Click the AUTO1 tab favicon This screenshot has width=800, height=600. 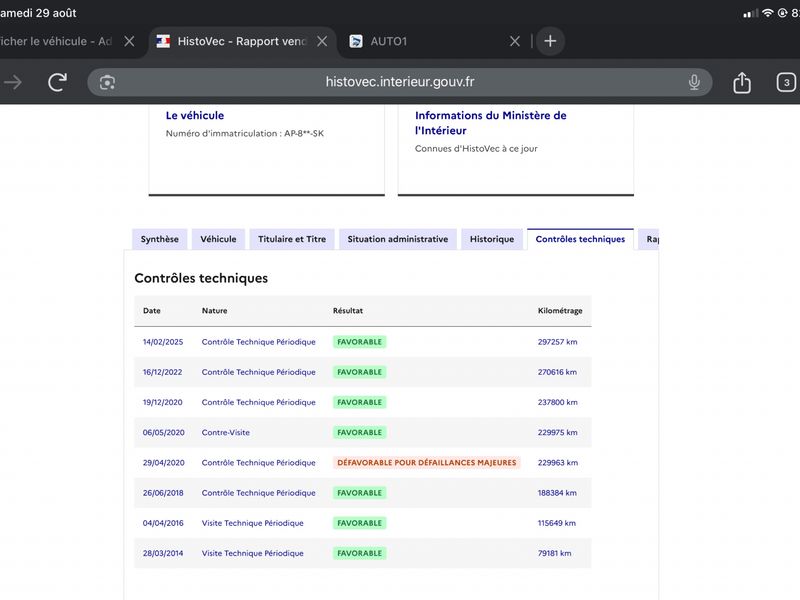[356, 41]
